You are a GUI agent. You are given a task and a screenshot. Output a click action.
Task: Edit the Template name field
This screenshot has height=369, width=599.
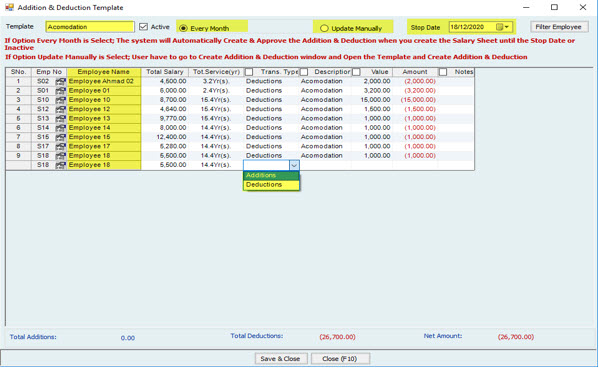click(x=90, y=27)
